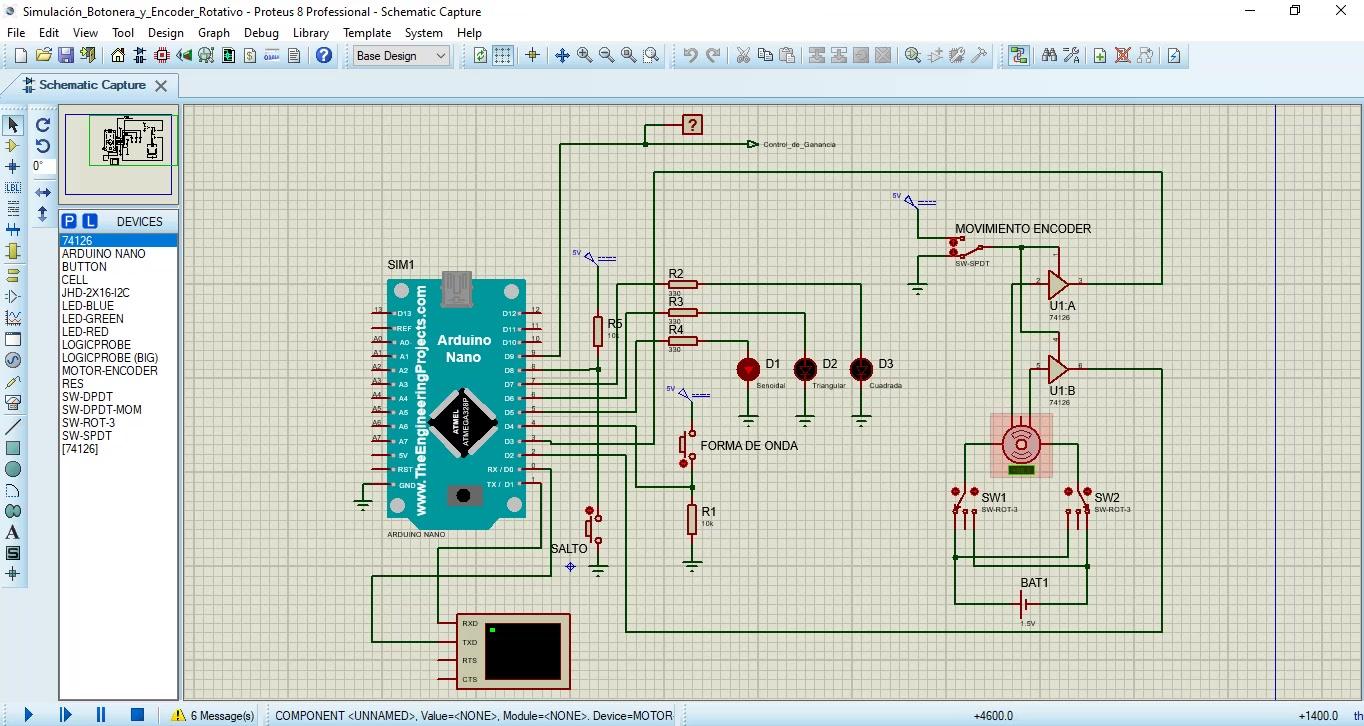Click the SALTO push button in the schematic
Image resolution: width=1364 pixels, height=726 pixels.
tap(592, 527)
